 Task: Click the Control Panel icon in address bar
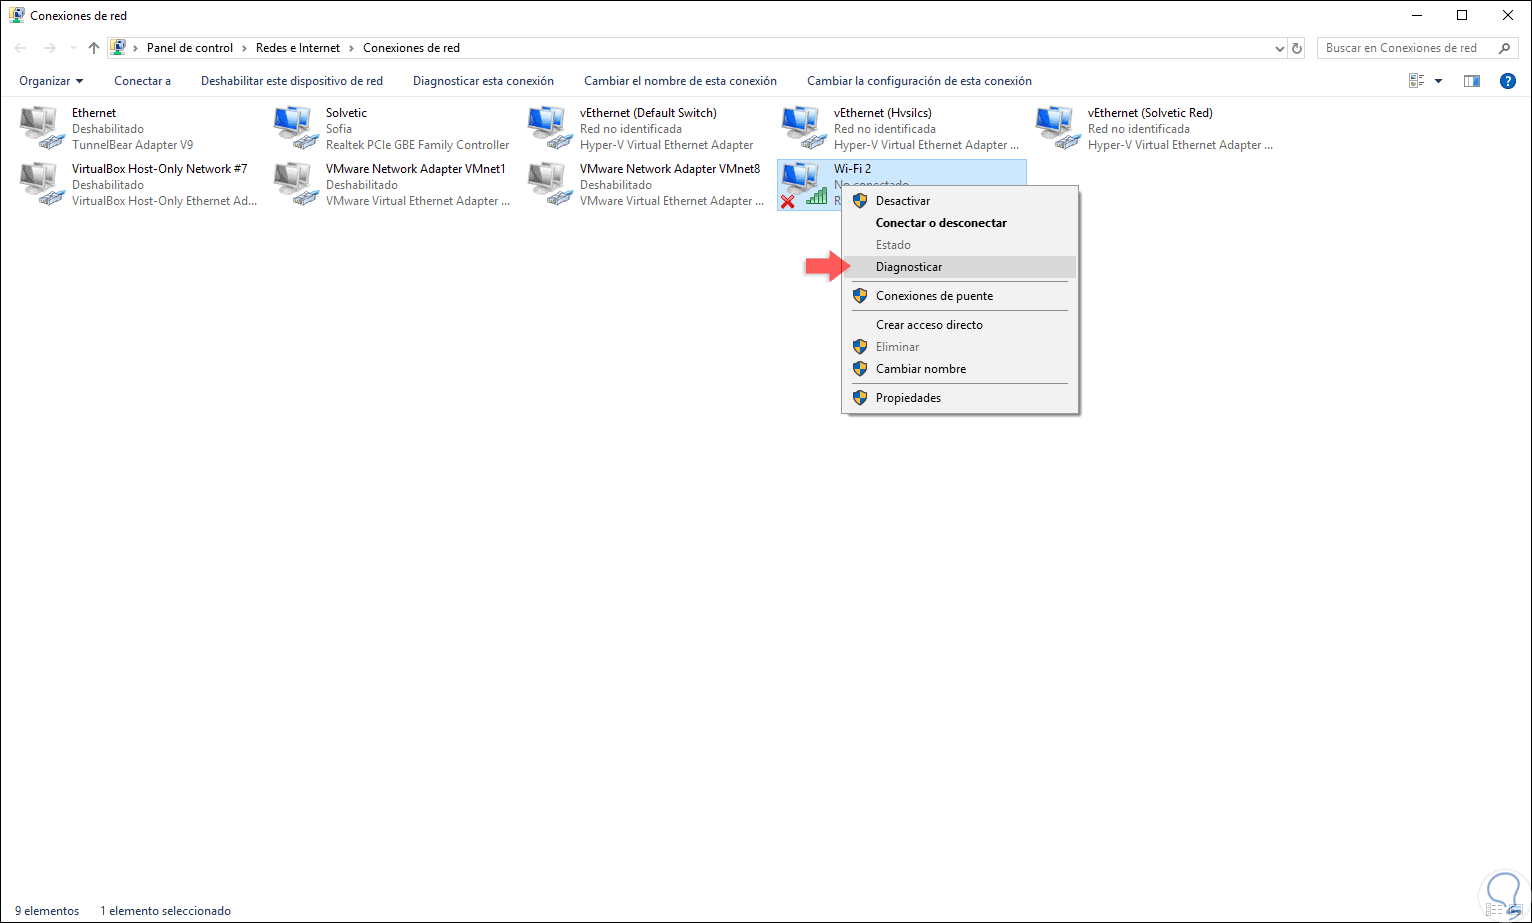click(x=118, y=48)
